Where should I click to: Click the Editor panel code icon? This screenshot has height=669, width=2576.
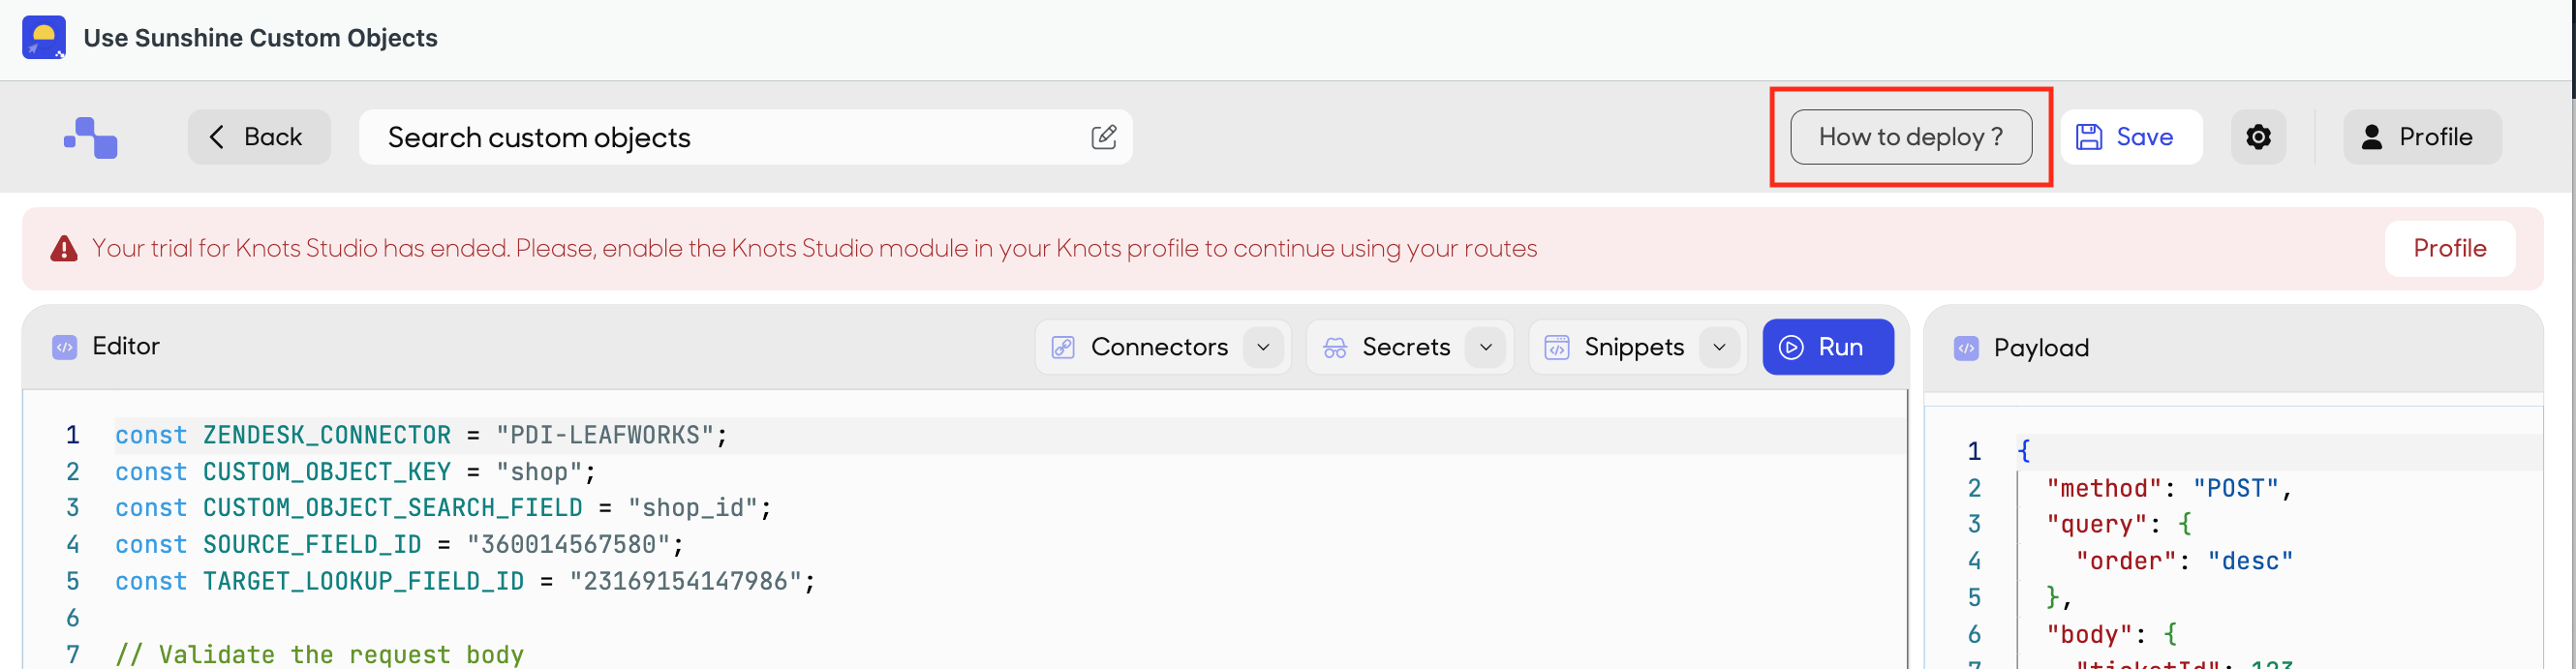[65, 347]
